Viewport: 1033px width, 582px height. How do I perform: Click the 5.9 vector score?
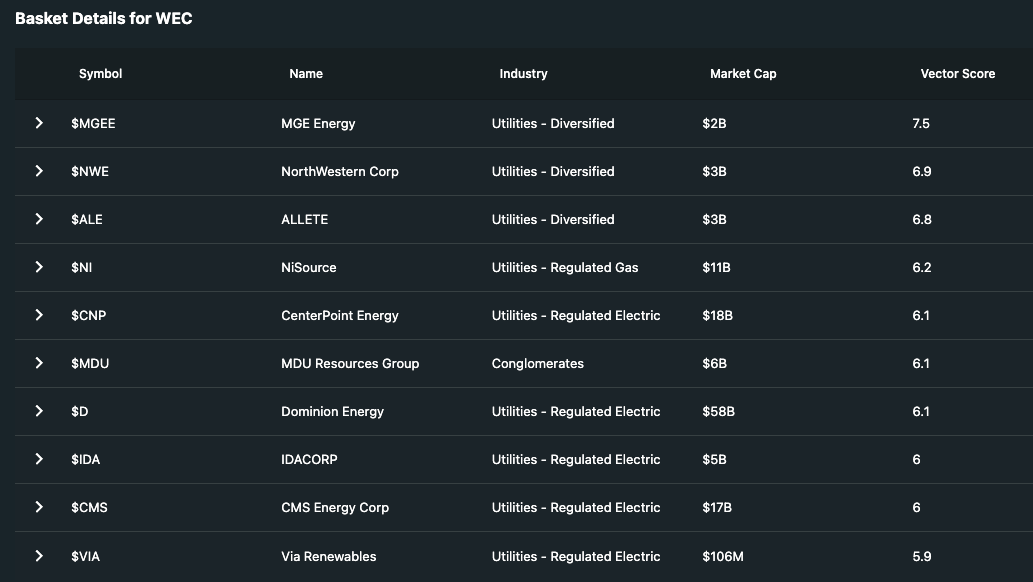[922, 556]
